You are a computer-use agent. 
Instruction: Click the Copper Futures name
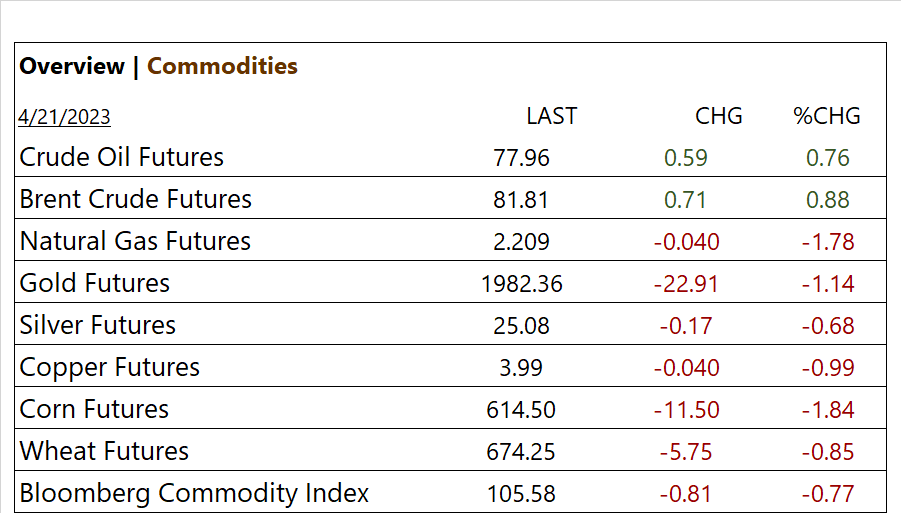[110, 367]
